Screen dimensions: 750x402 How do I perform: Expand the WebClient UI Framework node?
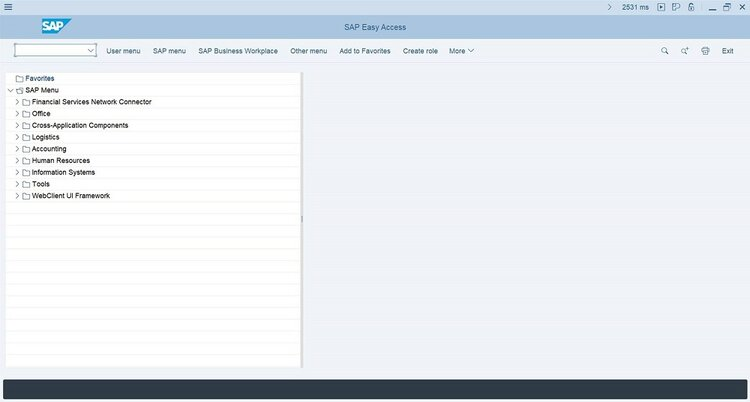coord(17,196)
